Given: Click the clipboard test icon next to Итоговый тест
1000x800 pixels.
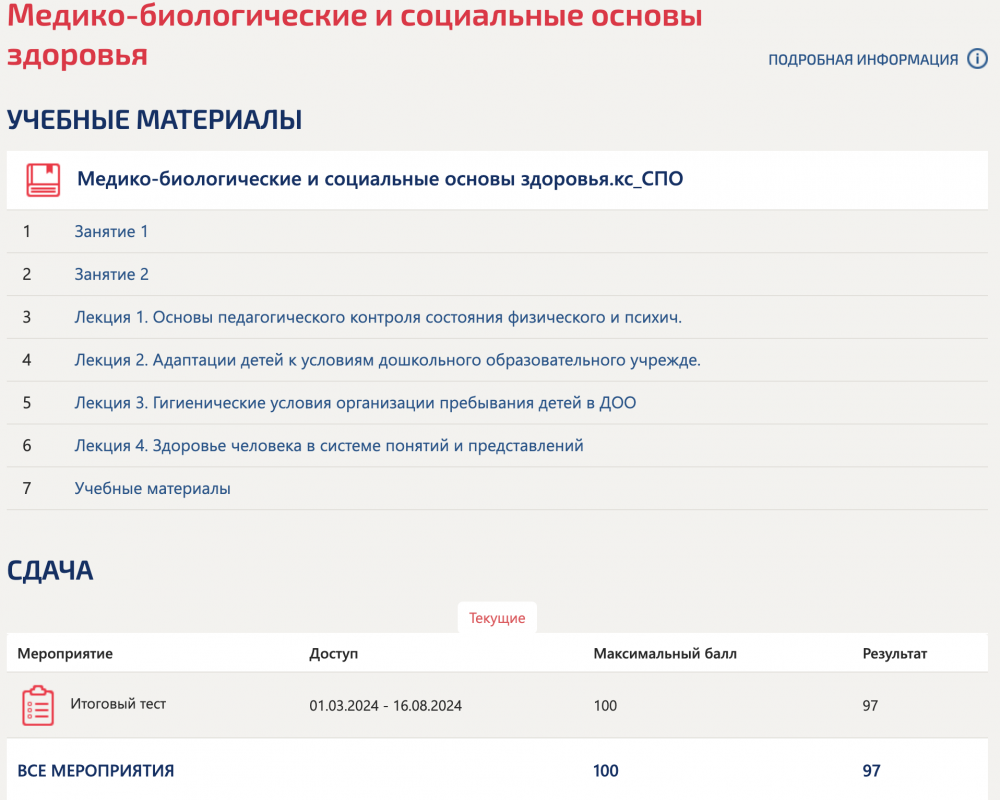Looking at the screenshot, I should (38, 706).
